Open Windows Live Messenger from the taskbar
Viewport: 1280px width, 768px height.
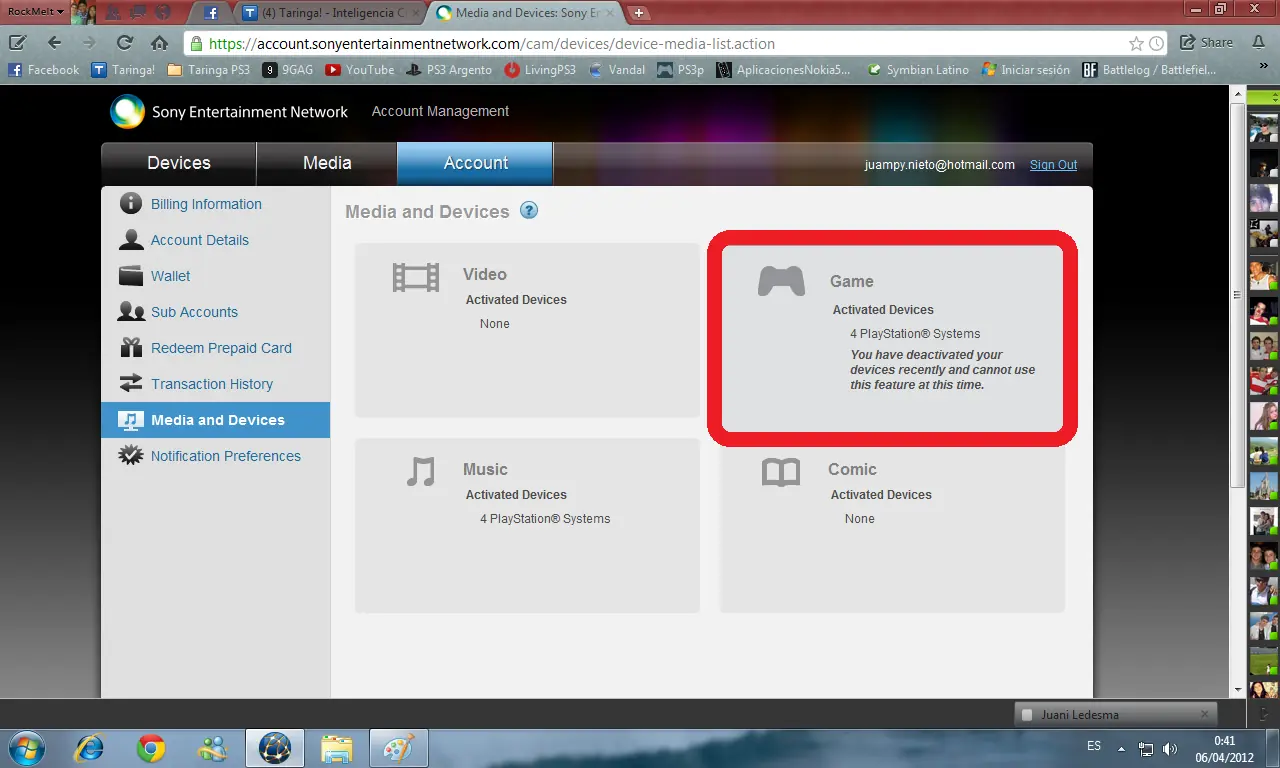pos(213,748)
